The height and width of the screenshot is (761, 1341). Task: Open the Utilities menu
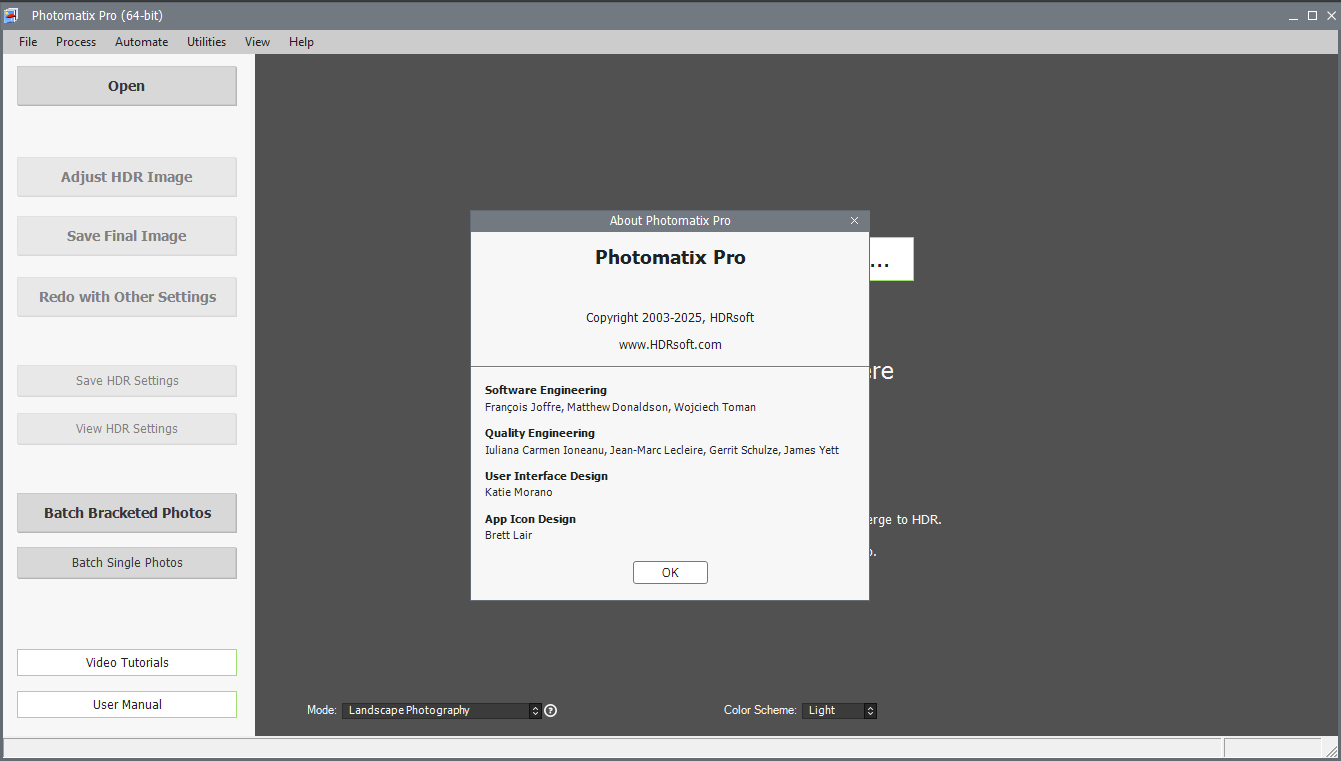[x=206, y=42]
